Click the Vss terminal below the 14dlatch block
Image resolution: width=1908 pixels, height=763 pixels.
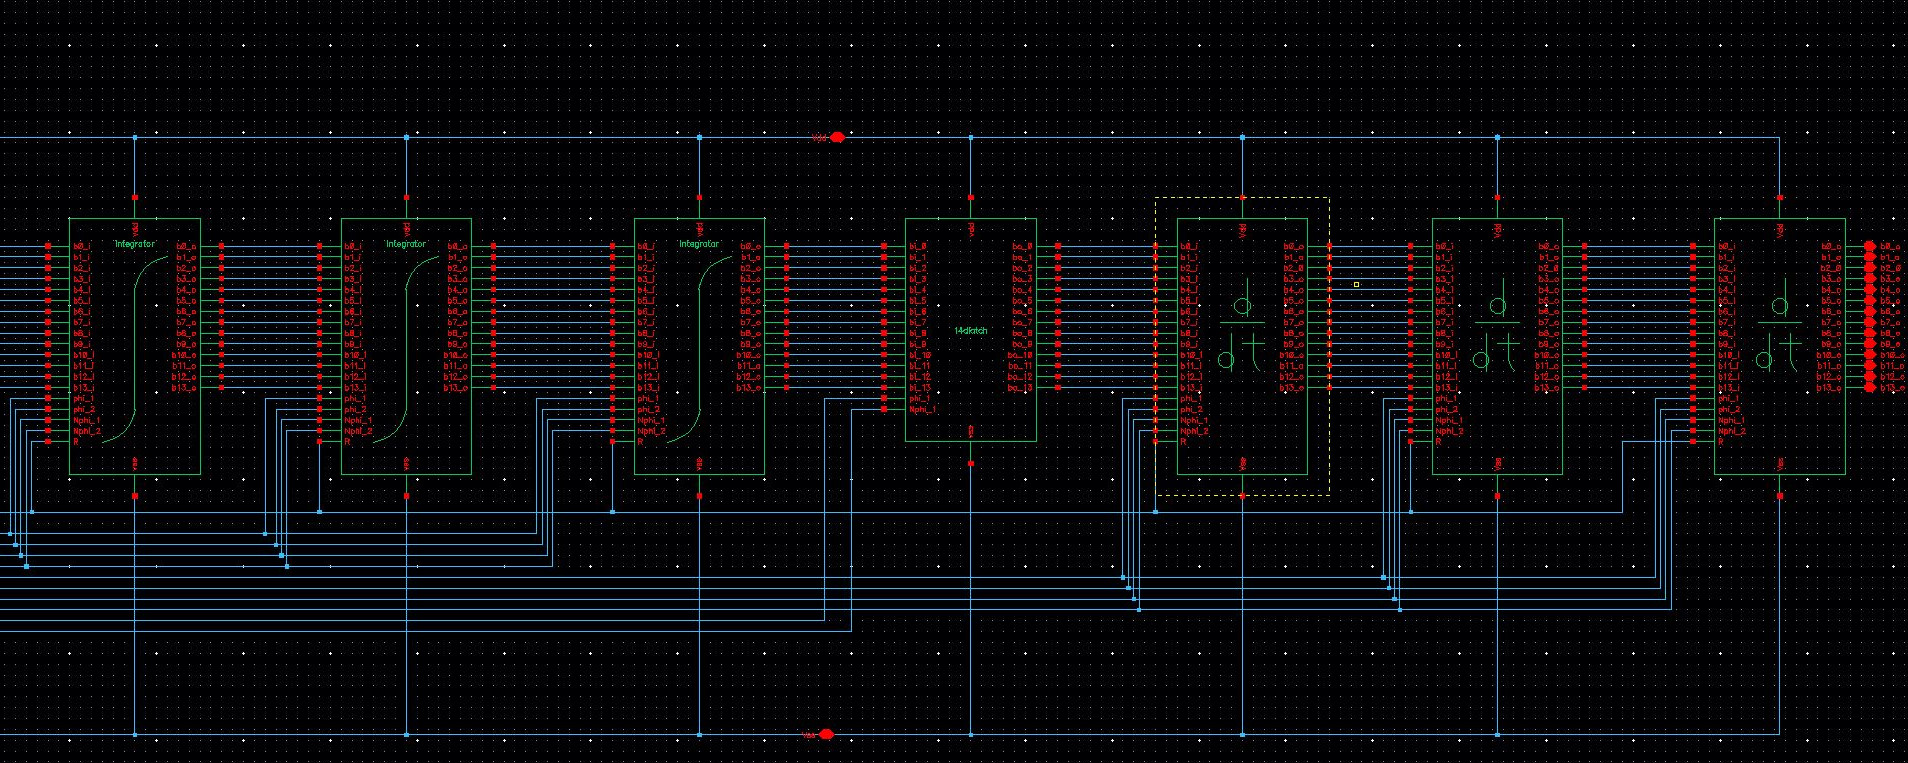[x=970, y=463]
